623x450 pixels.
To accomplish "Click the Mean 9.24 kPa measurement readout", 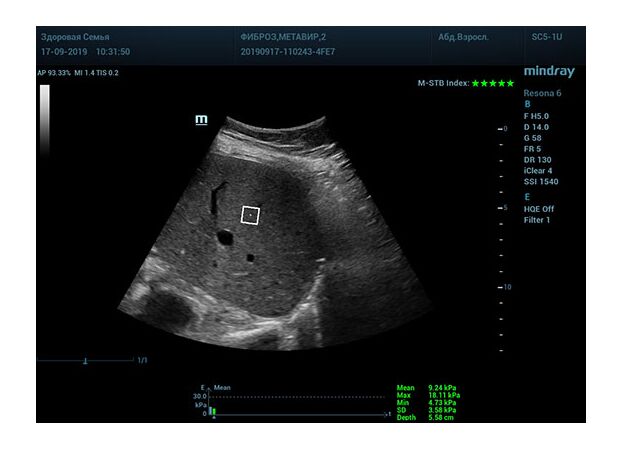I will pos(428,388).
